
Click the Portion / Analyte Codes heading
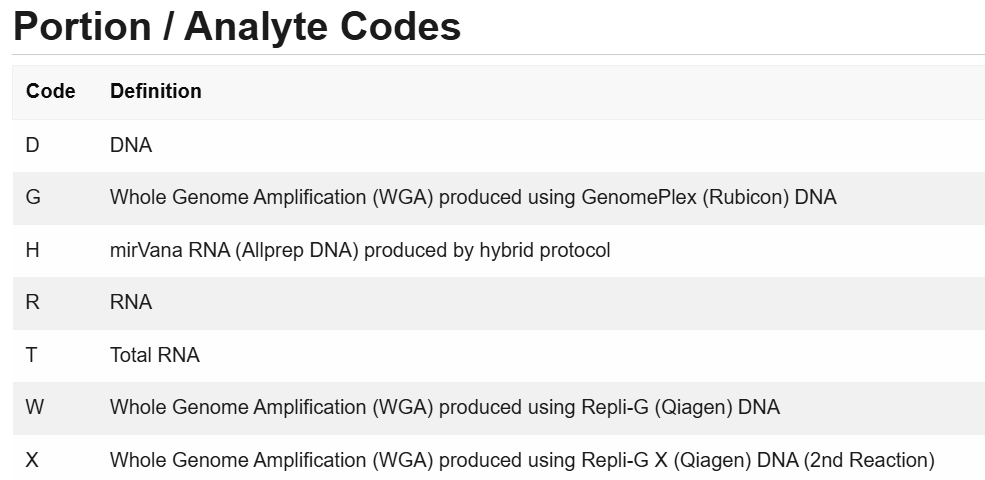coord(237,27)
